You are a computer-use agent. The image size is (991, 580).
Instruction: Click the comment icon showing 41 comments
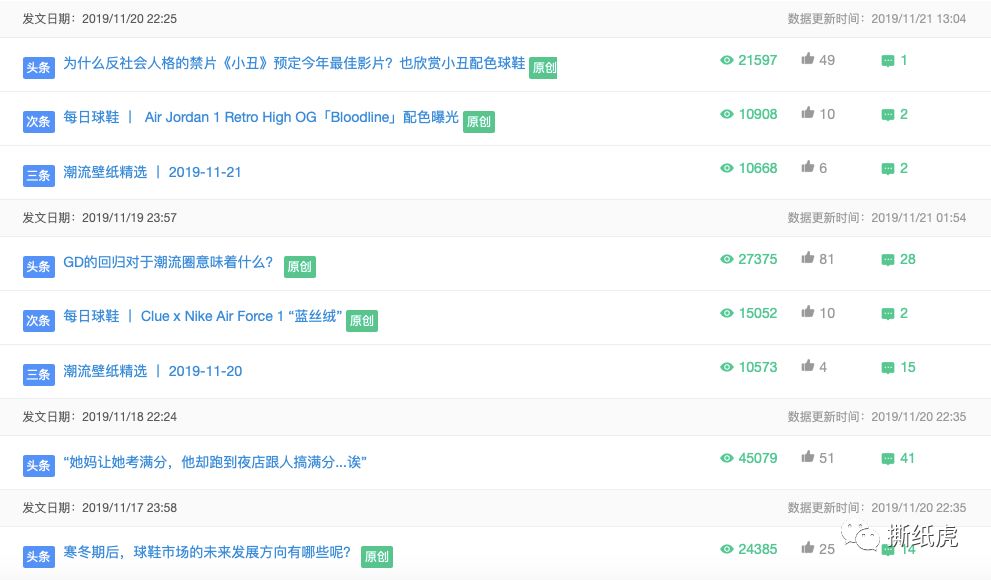pyautogui.click(x=888, y=458)
